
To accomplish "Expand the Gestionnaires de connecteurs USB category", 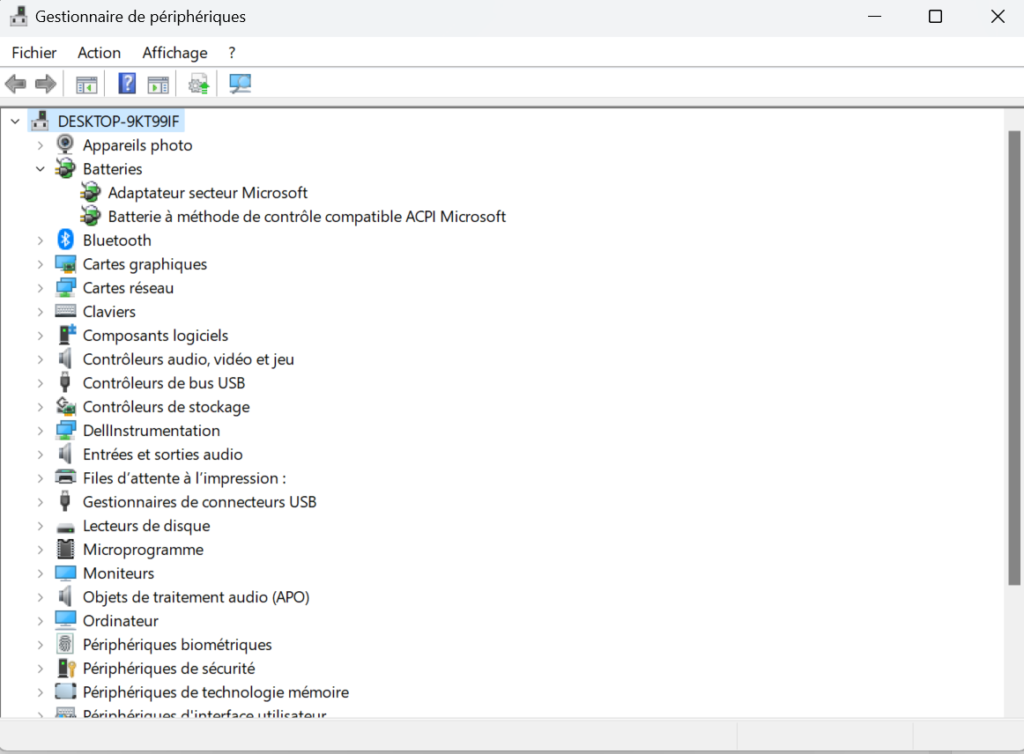I will click(x=40, y=502).
